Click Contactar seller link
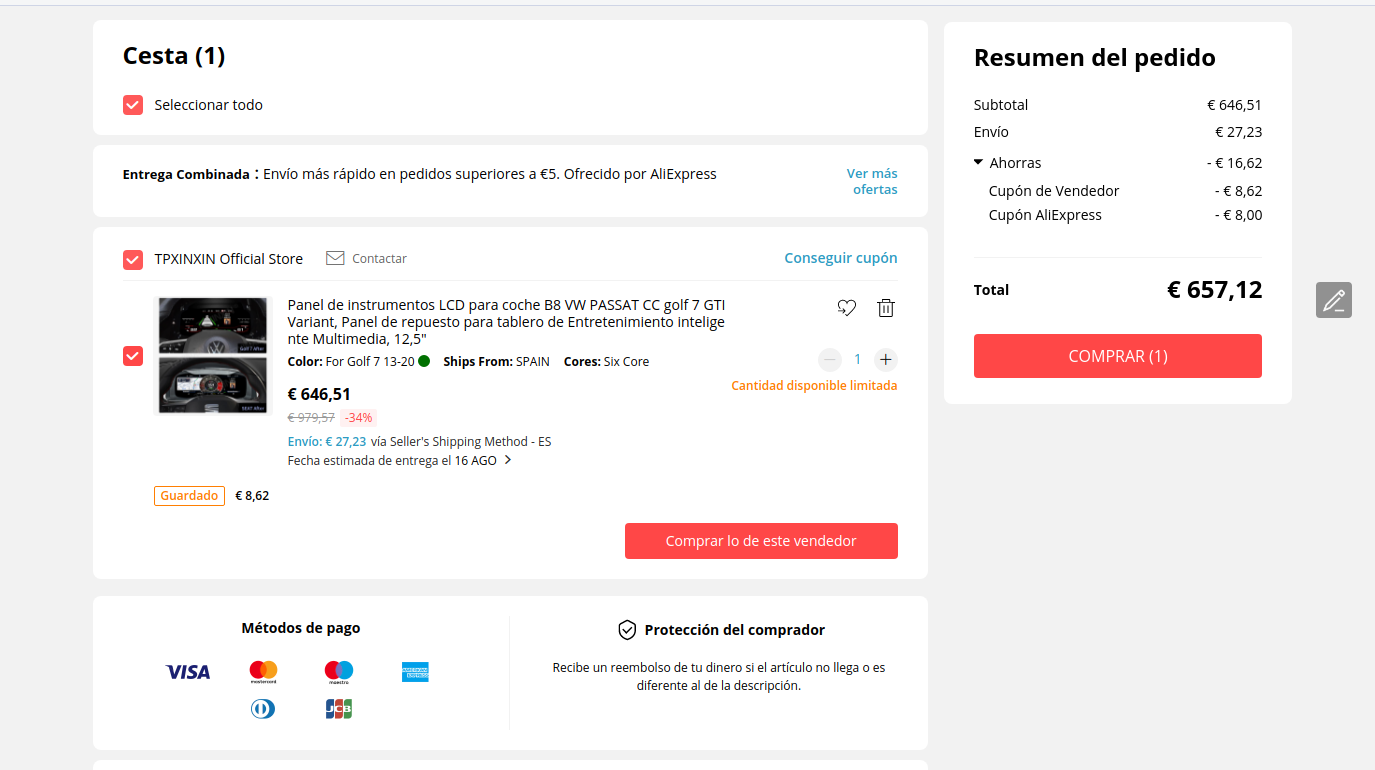Screen dimensions: 1375x770 pos(379,258)
